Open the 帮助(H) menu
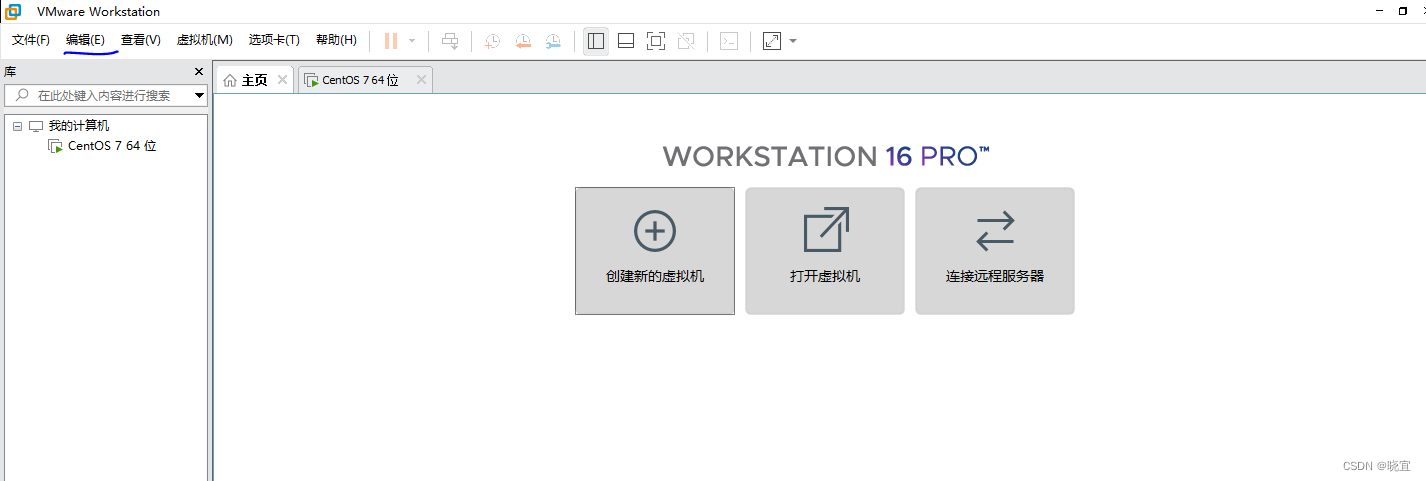This screenshot has width=1426, height=481. pos(336,40)
